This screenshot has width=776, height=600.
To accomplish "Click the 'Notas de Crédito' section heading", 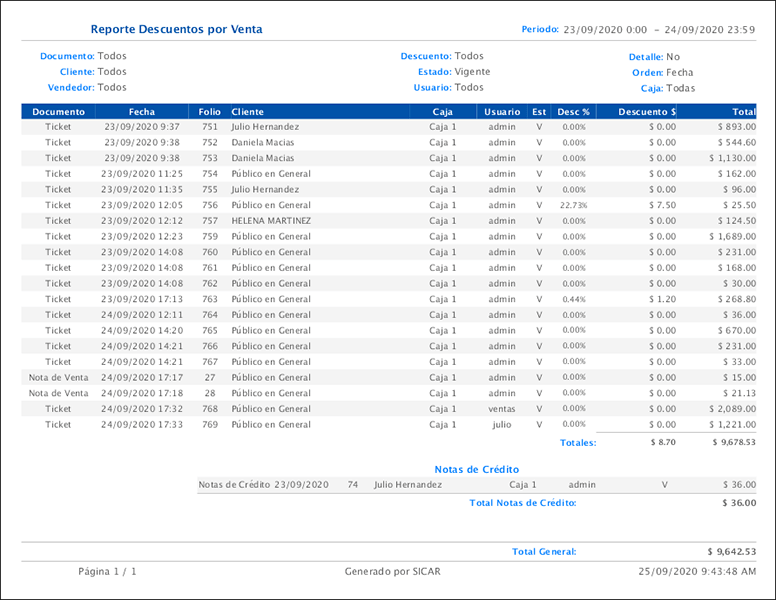I will 477,469.
